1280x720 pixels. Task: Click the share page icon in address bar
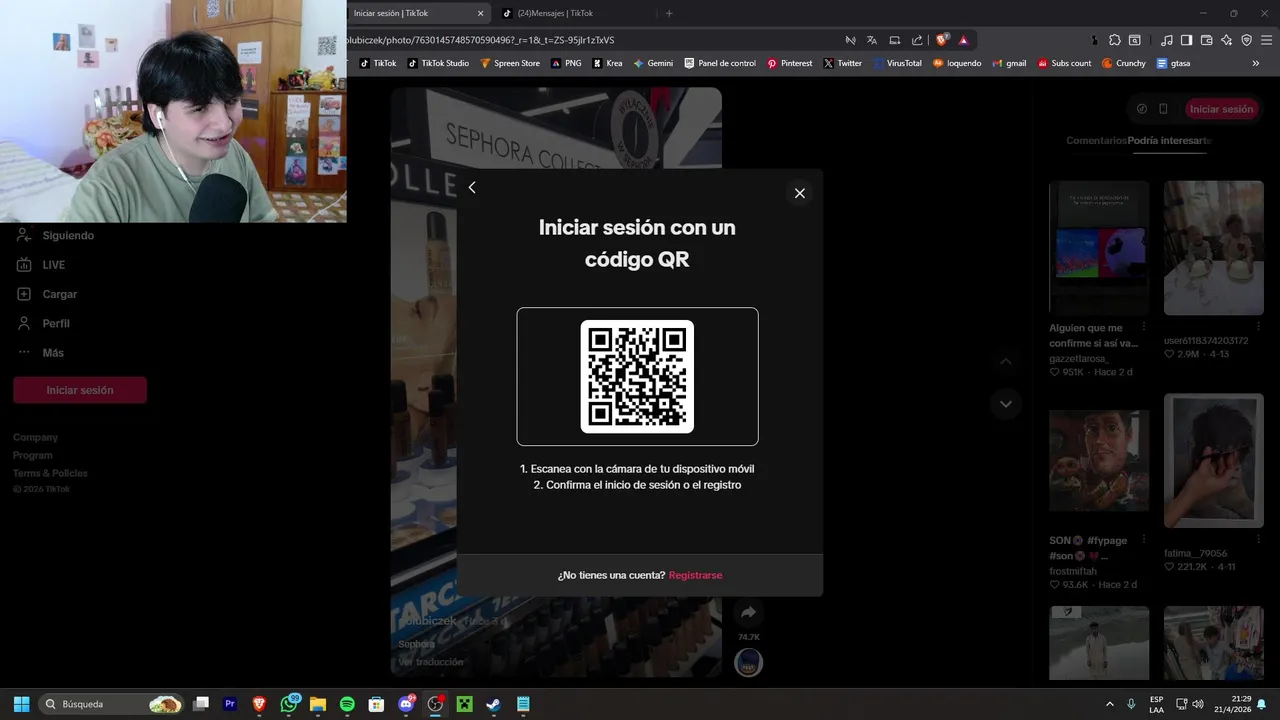click(x=917, y=40)
